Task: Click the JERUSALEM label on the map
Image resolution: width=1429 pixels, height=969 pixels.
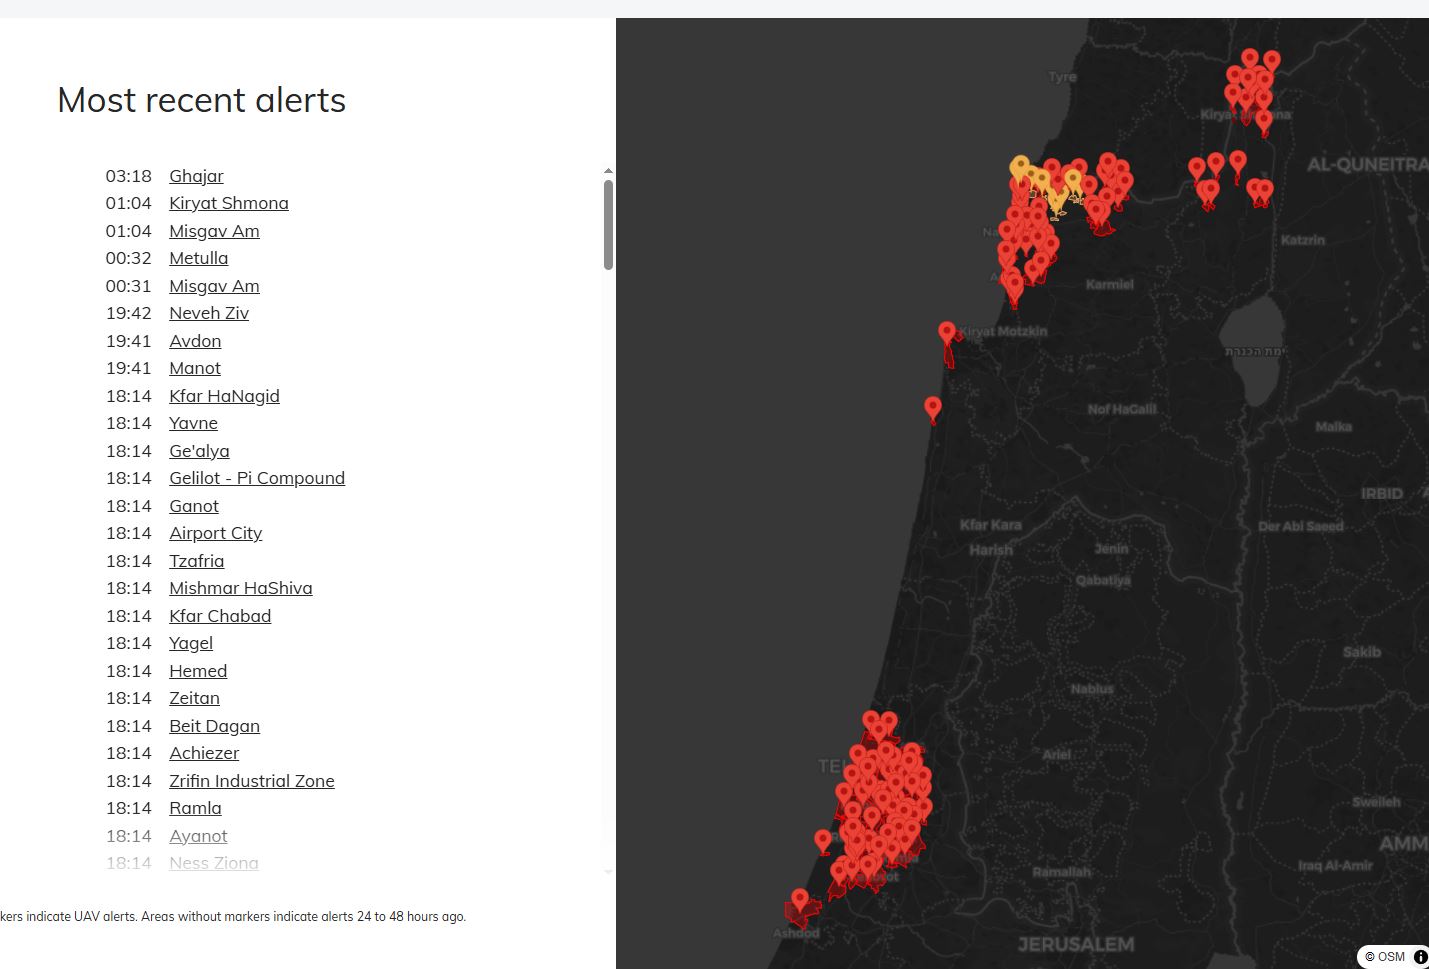Action: click(1076, 944)
